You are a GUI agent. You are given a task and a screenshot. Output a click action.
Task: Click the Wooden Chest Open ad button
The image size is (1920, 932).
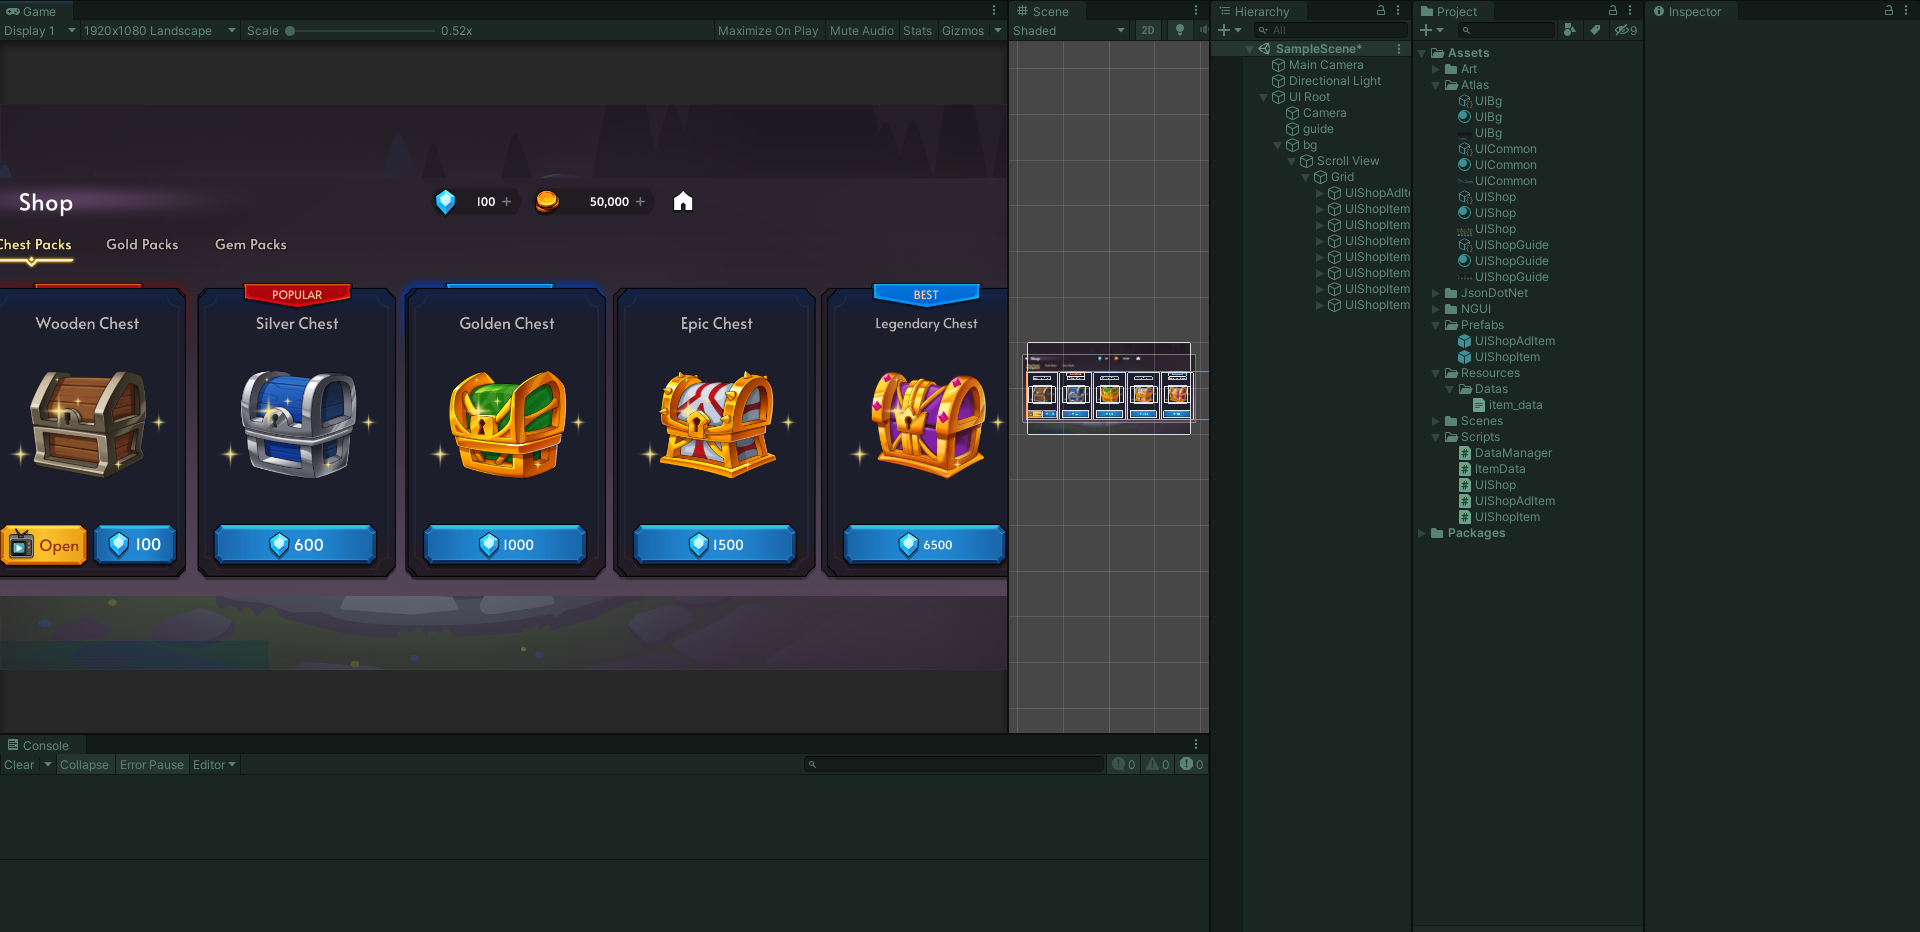(x=43, y=546)
